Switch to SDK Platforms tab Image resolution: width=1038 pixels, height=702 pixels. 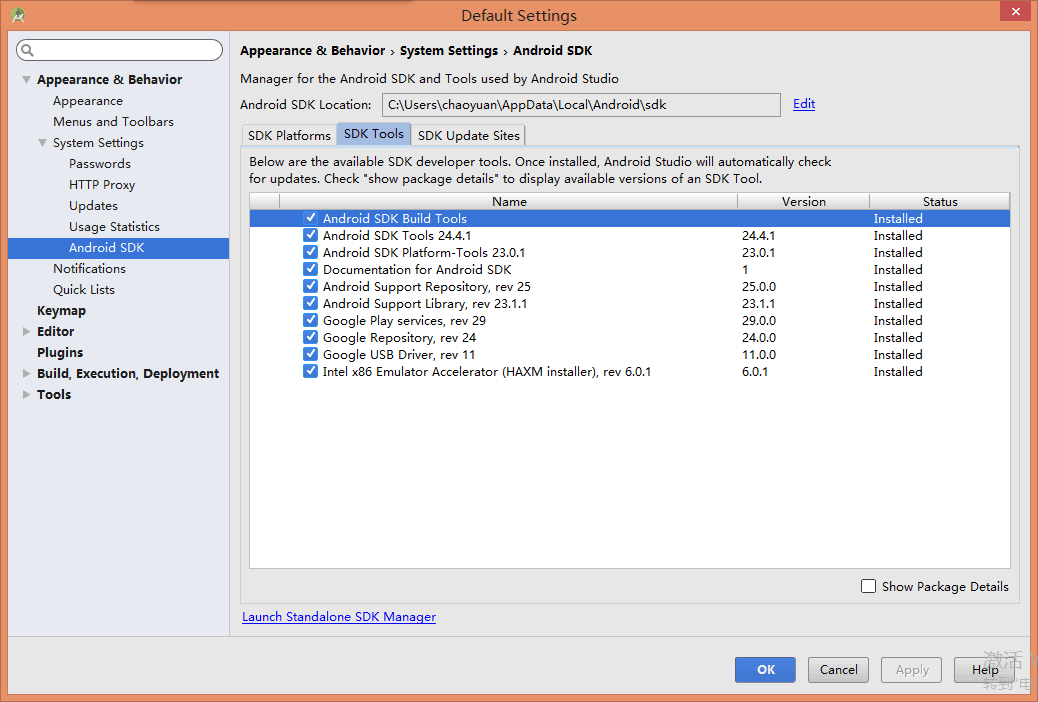(x=289, y=135)
